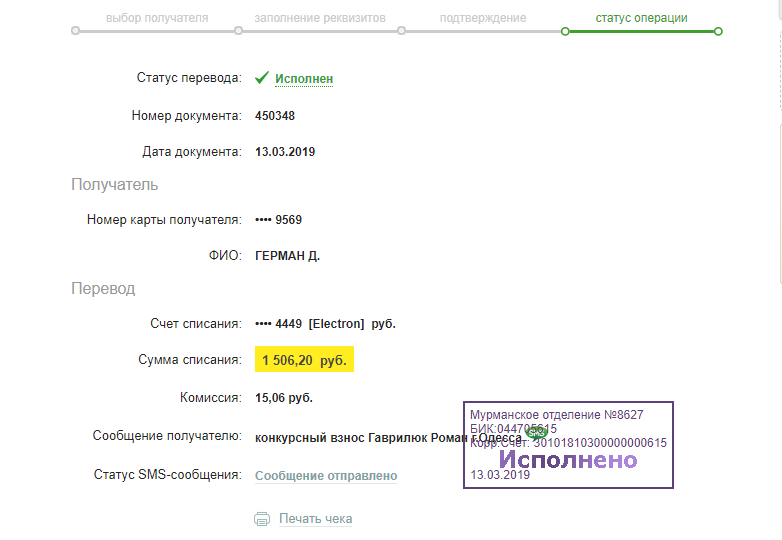Click the green circle at start of статус операции

point(565,31)
